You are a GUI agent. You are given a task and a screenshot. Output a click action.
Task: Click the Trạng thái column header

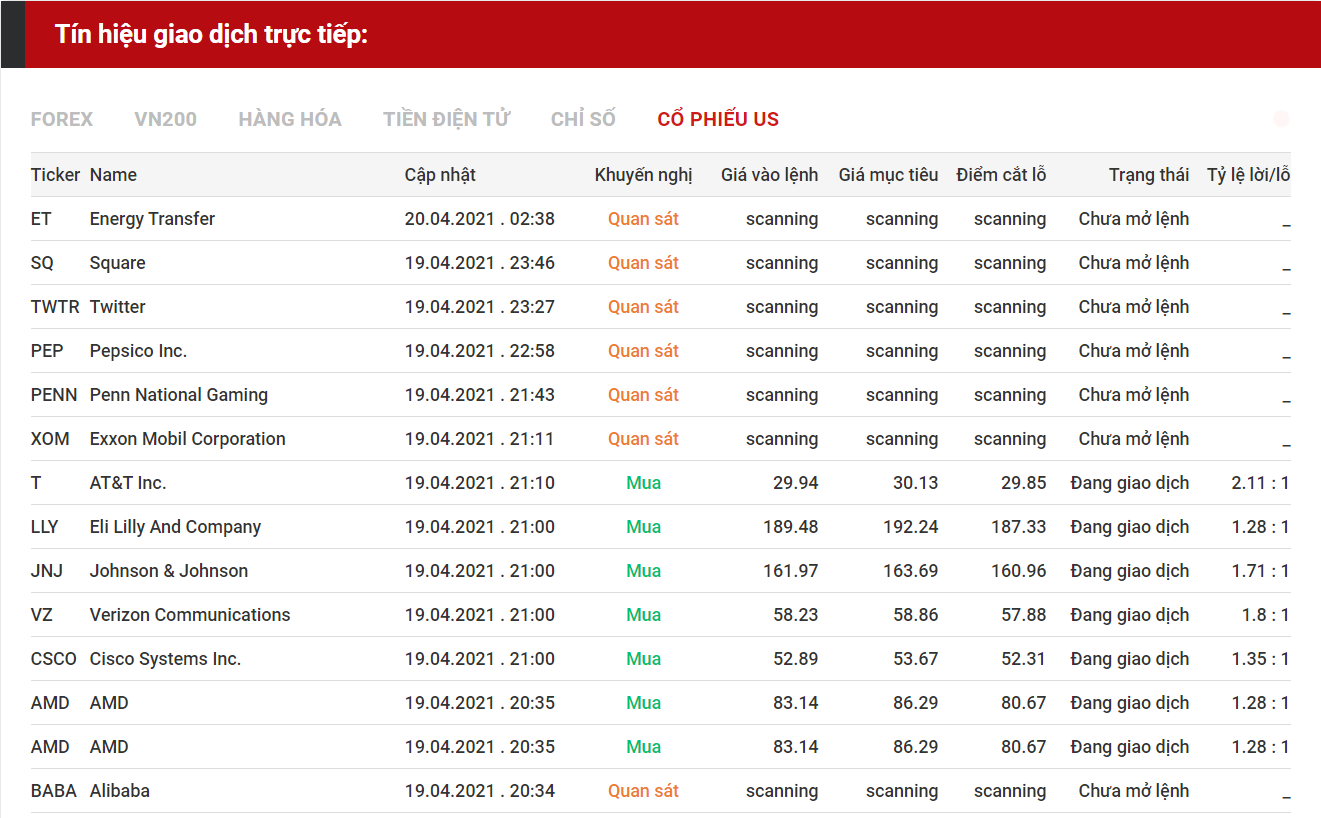[1149, 175]
